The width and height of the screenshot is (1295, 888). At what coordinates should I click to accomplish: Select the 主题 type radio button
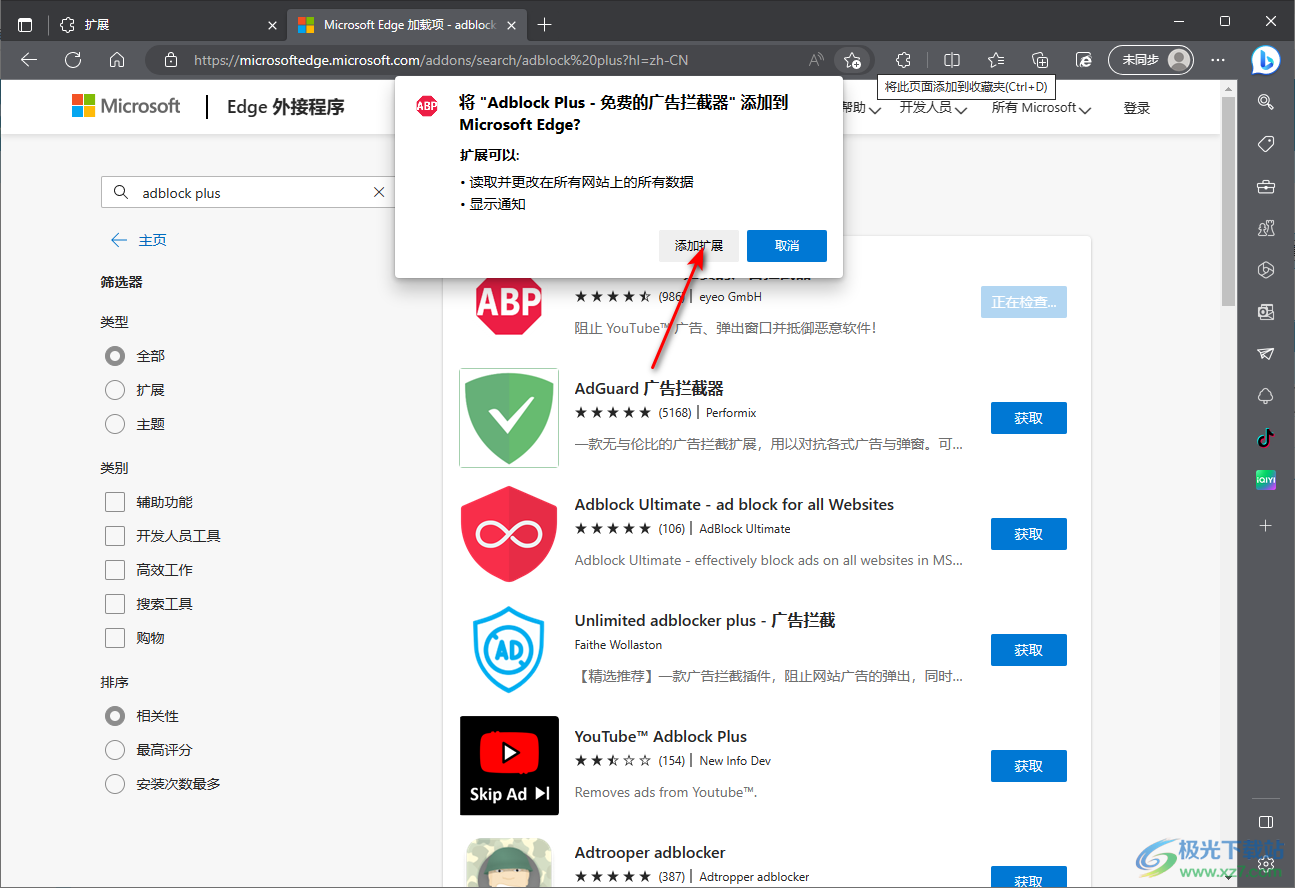(115, 424)
